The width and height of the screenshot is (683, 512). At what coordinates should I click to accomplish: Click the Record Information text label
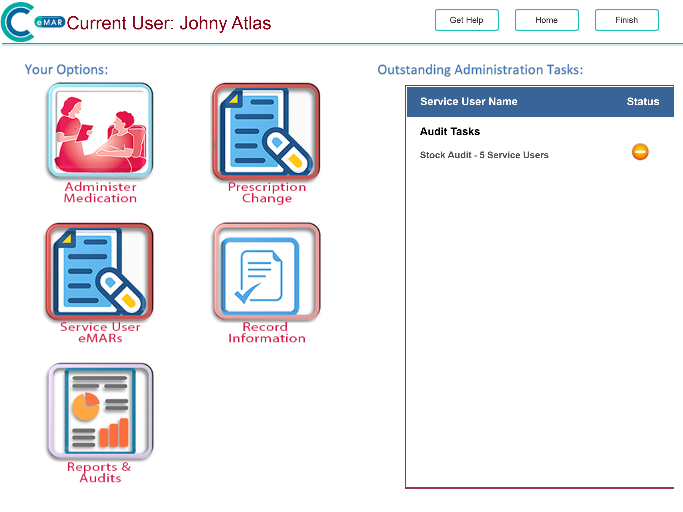(x=266, y=333)
